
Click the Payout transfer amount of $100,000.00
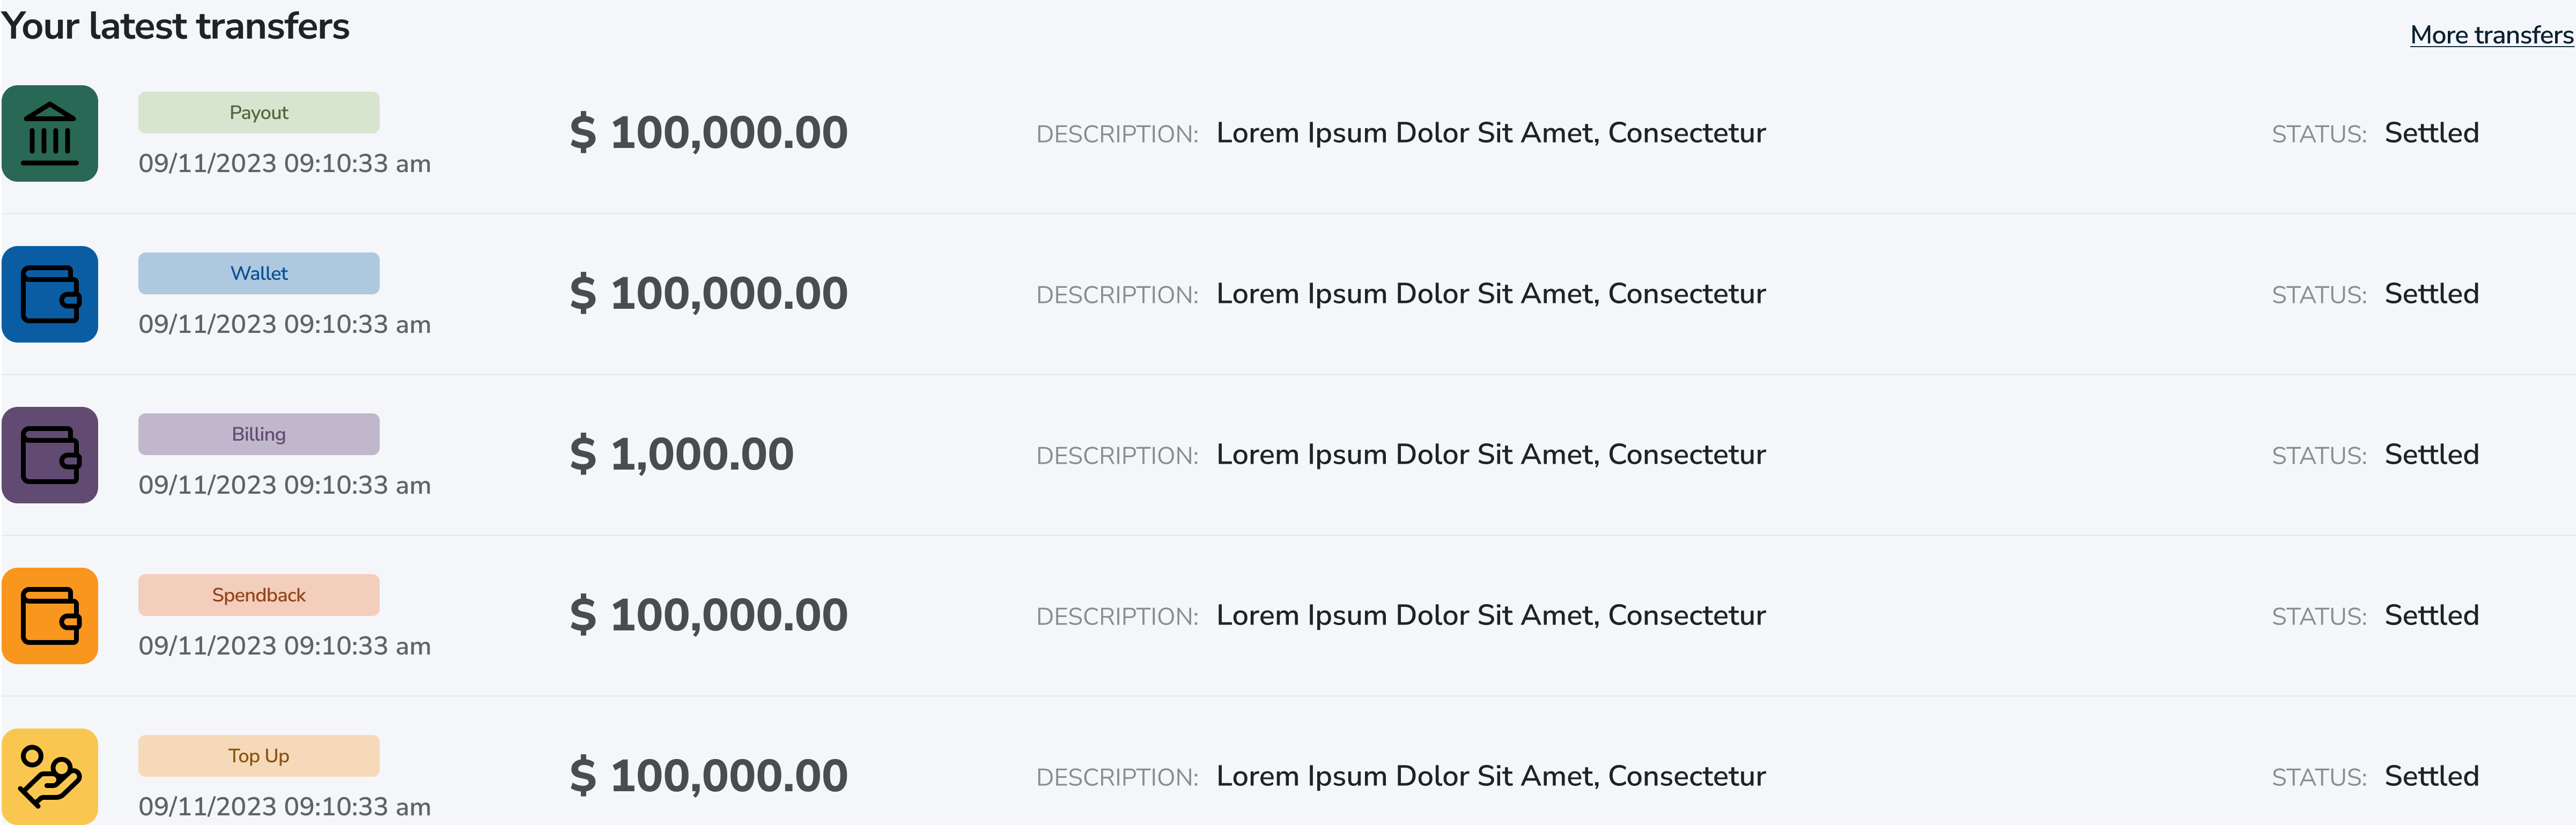(x=709, y=131)
